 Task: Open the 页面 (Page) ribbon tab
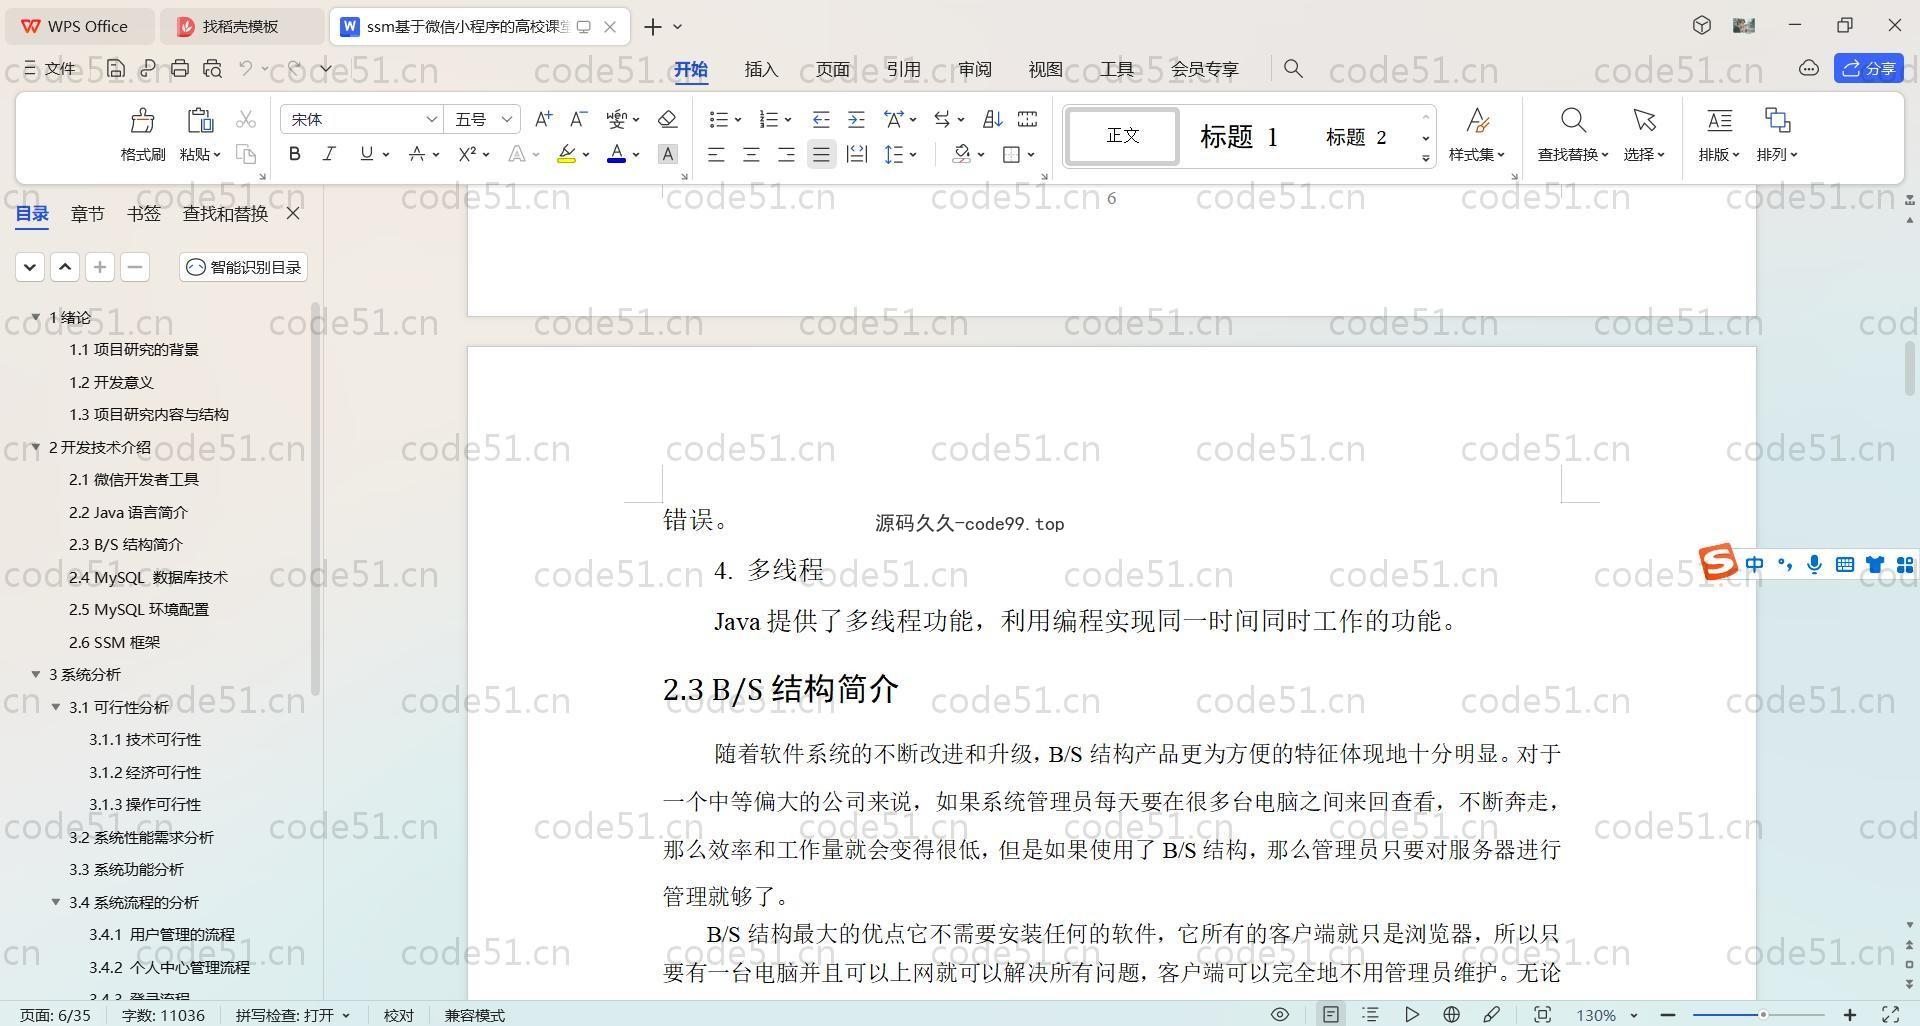(832, 69)
